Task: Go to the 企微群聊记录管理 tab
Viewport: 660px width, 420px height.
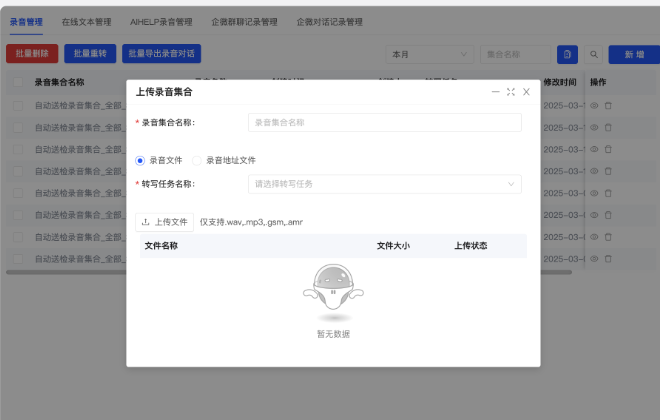Action: pyautogui.click(x=244, y=21)
